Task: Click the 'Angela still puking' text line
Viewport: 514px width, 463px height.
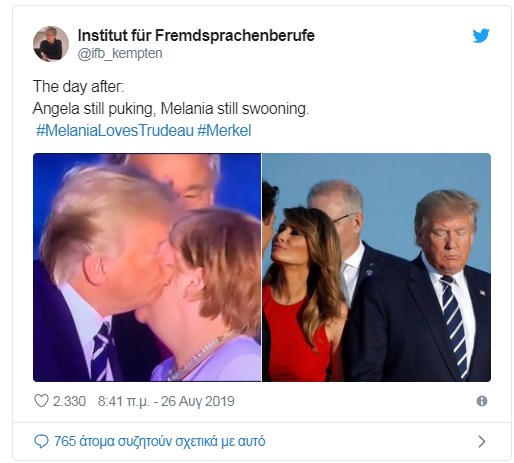Action: tap(171, 109)
